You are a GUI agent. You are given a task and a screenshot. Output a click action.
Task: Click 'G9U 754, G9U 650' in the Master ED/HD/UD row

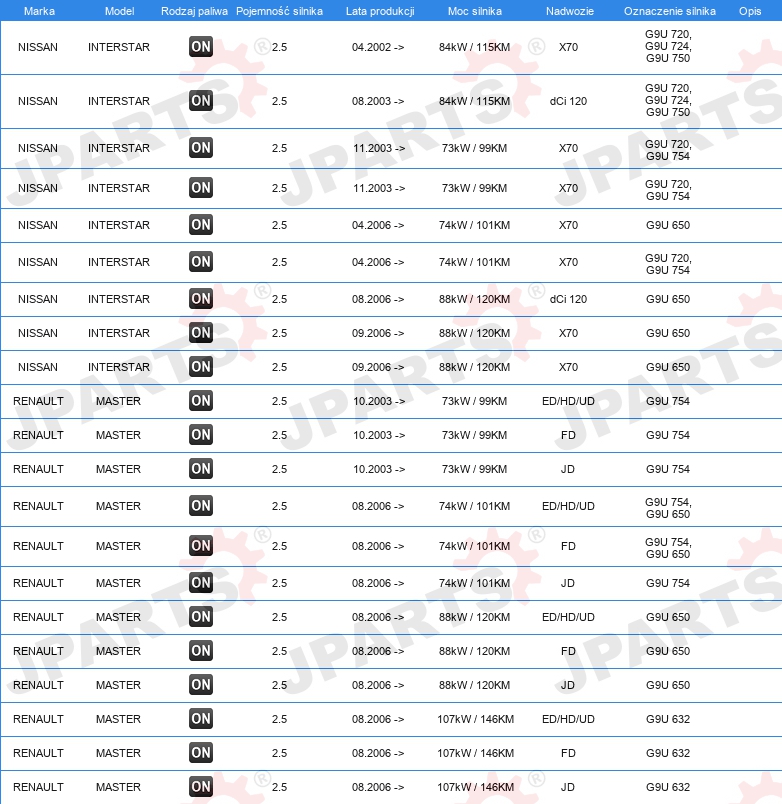[x=668, y=508]
